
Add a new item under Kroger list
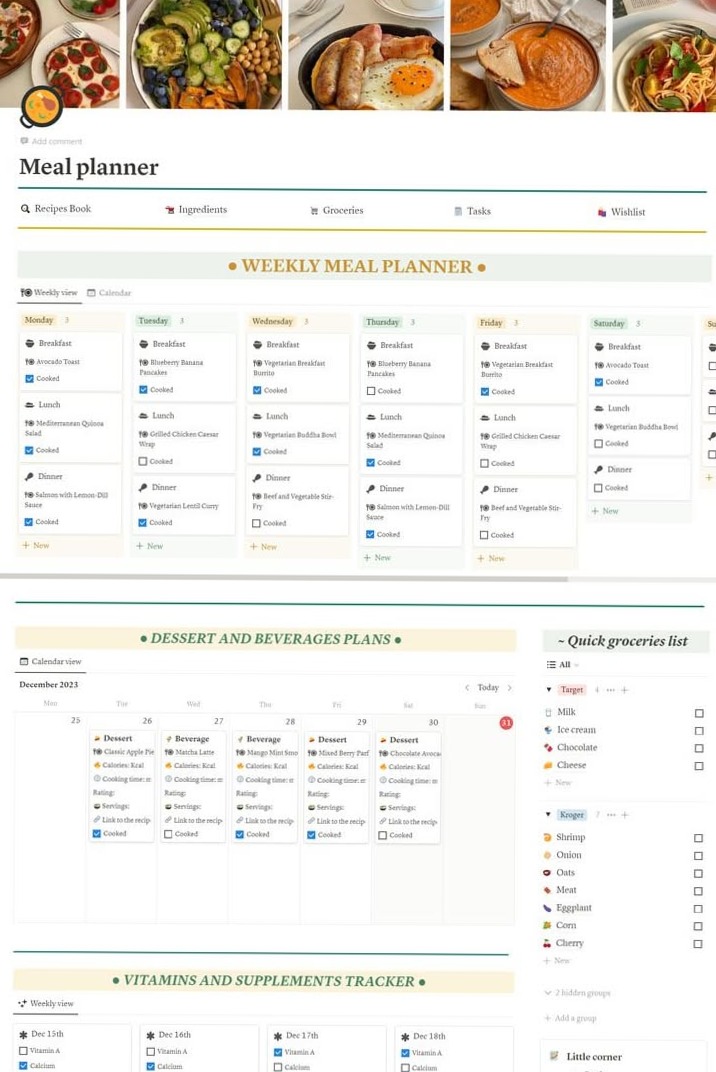[557, 961]
